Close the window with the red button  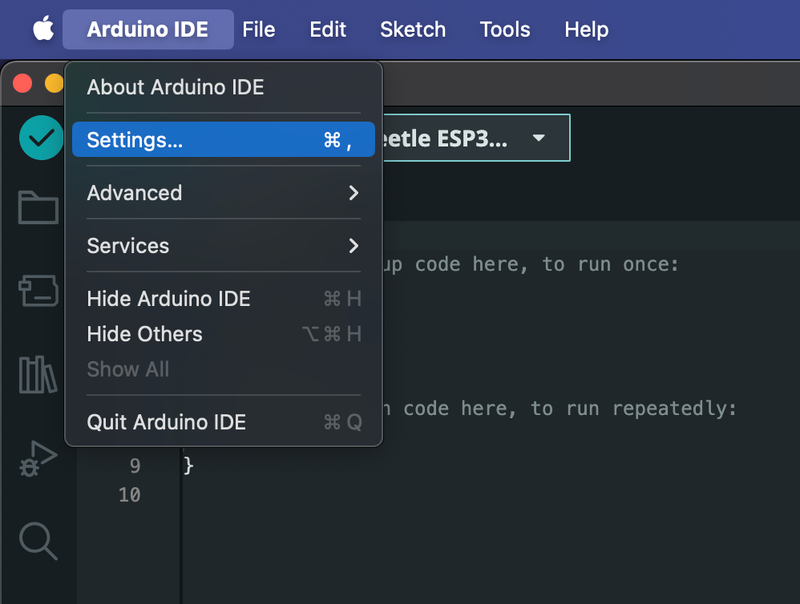tap(22, 83)
